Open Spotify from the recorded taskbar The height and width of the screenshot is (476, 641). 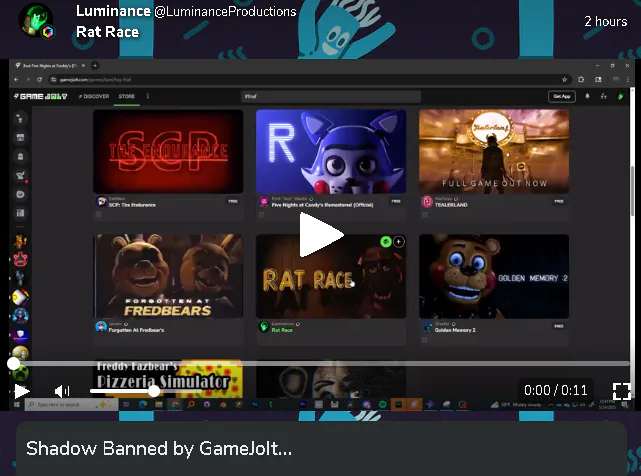coord(382,404)
